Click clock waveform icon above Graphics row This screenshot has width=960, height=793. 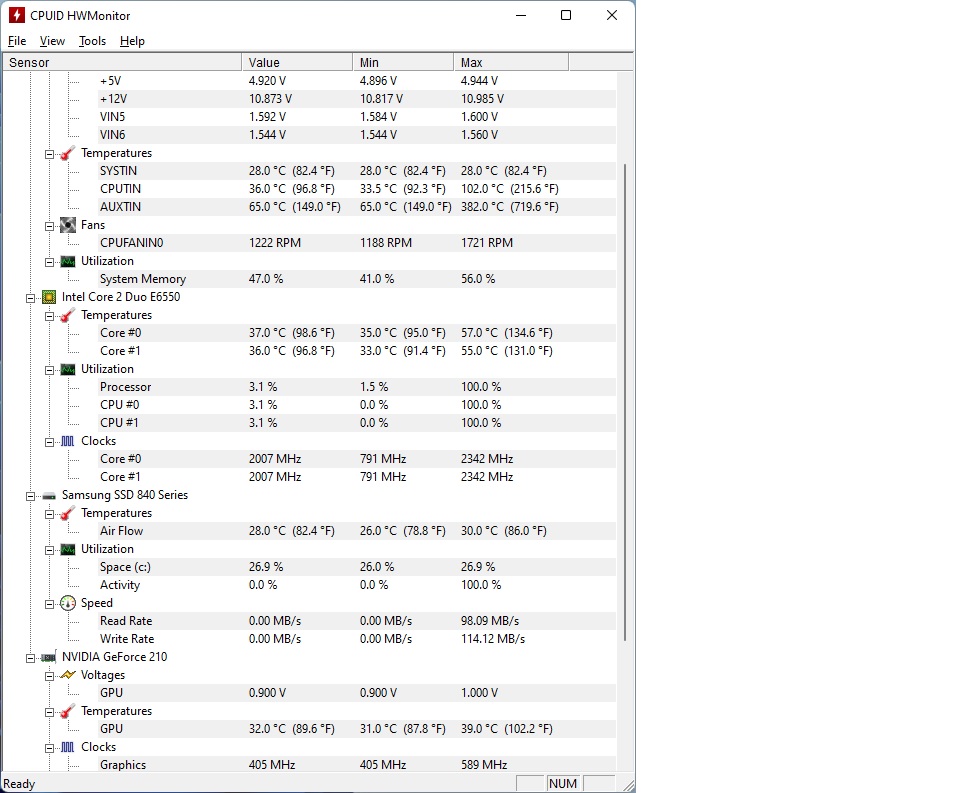click(x=68, y=748)
